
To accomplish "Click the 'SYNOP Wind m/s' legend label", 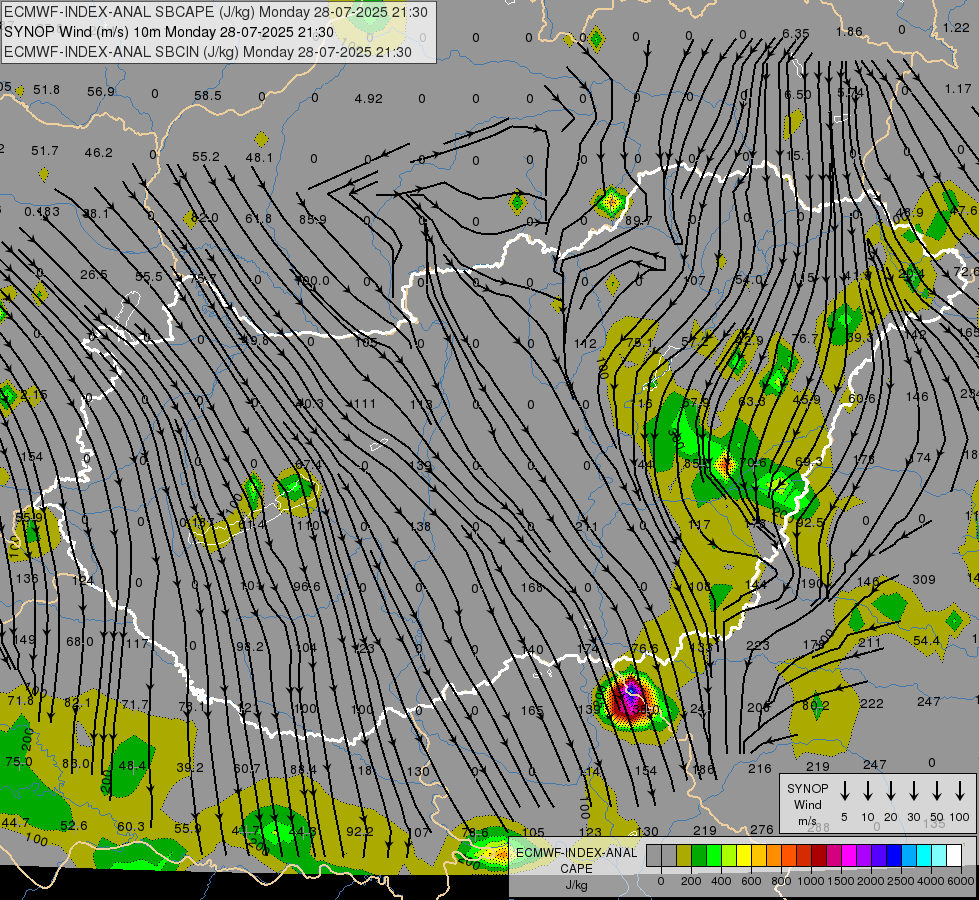I will click(x=807, y=804).
